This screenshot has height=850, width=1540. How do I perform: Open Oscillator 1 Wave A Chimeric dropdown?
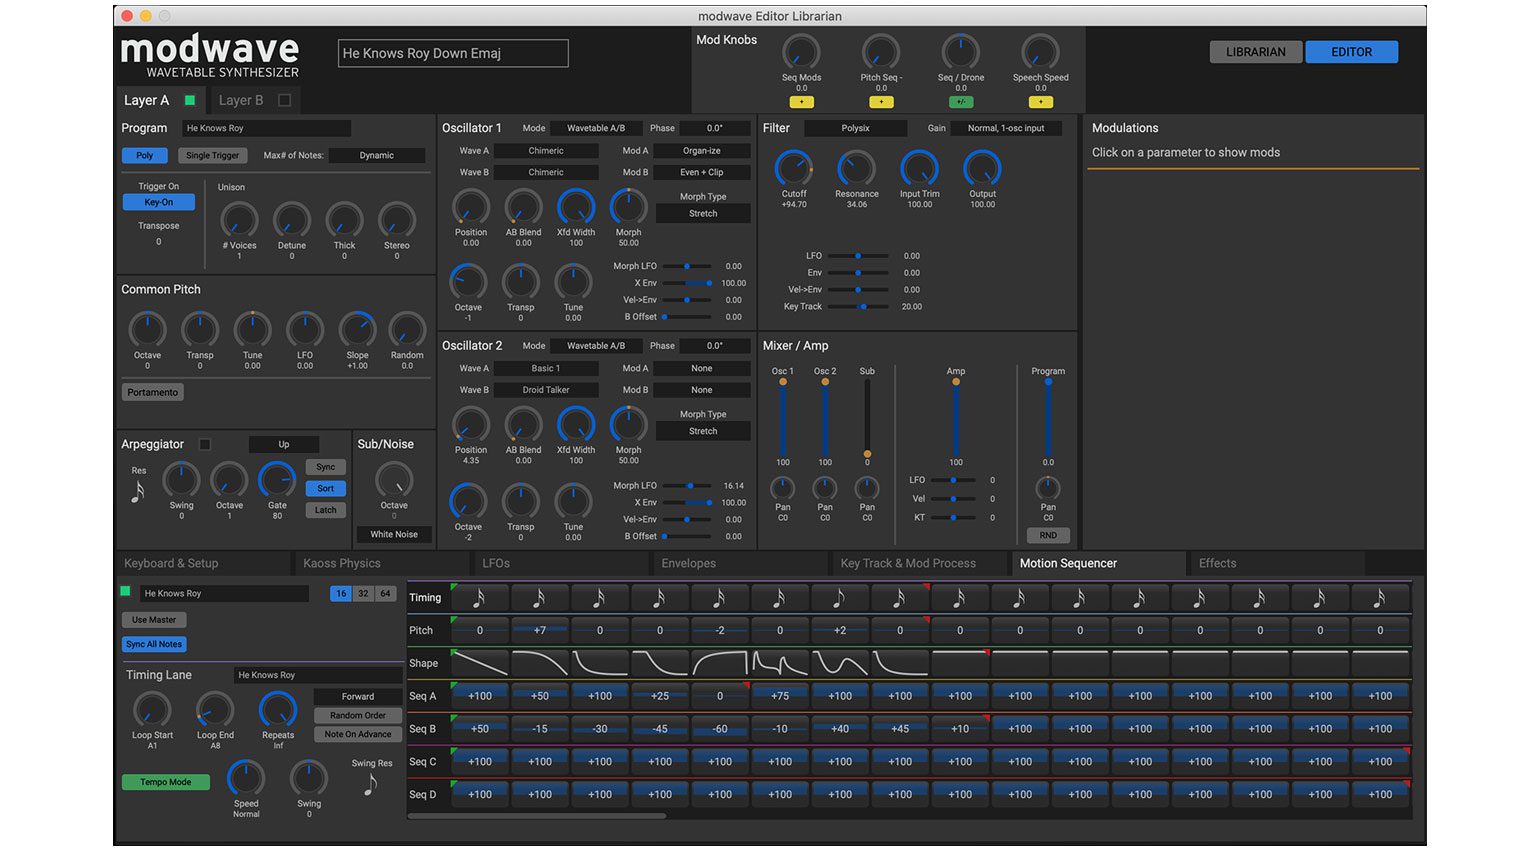tap(546, 151)
